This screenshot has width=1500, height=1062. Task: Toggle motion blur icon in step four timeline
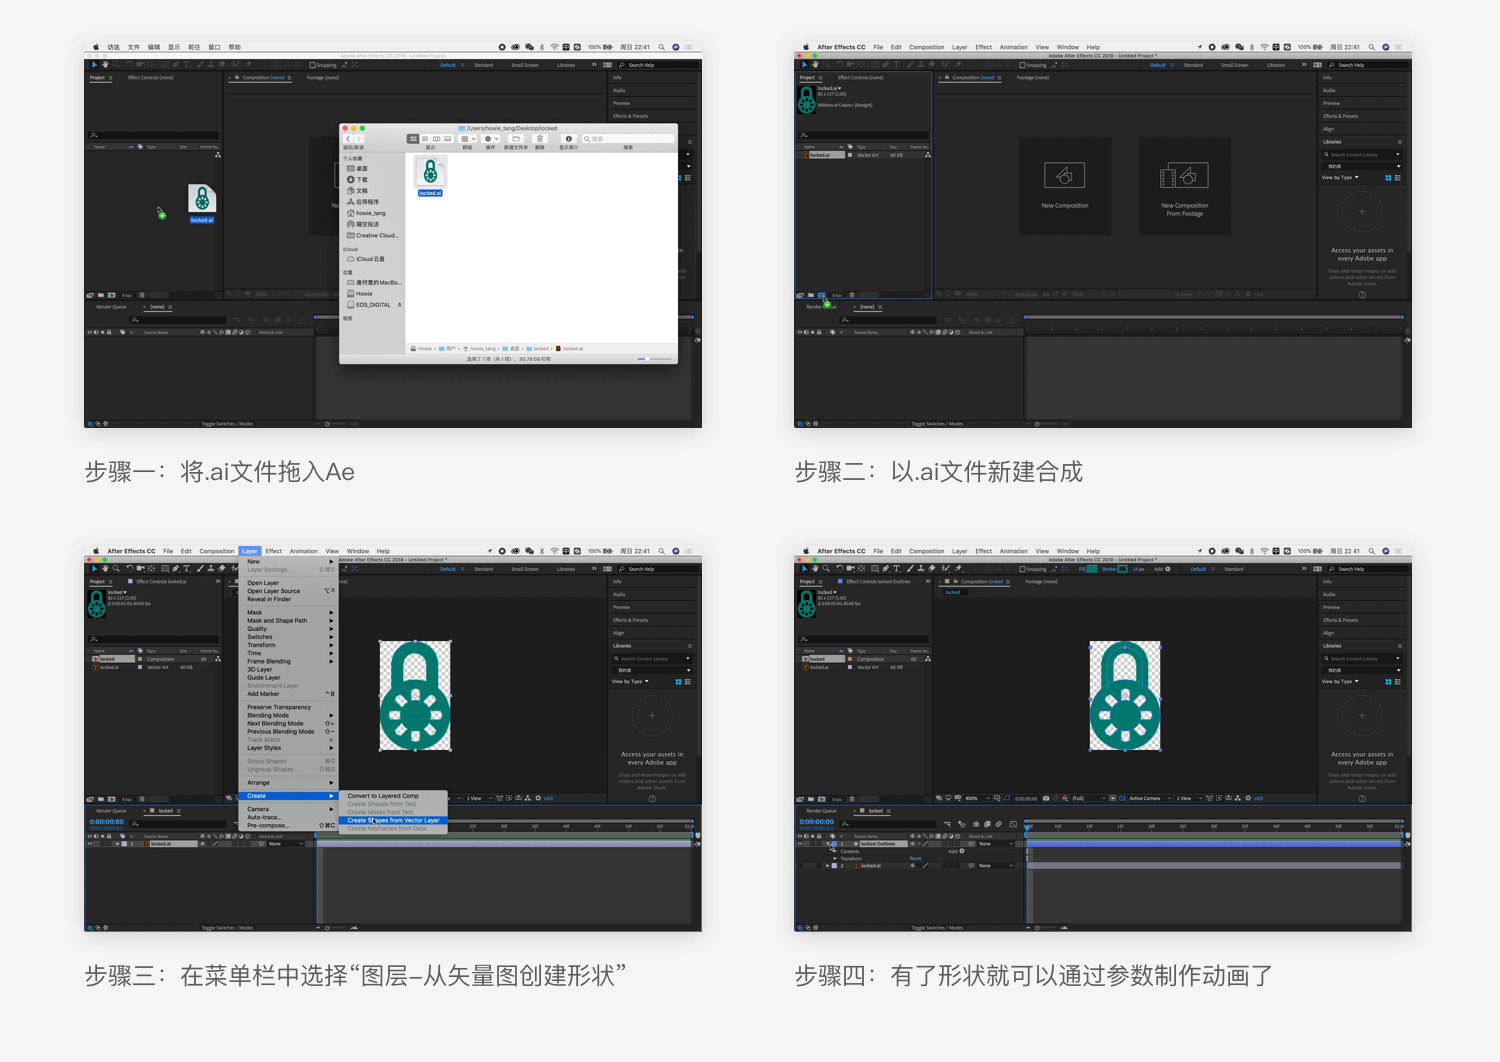point(999,824)
